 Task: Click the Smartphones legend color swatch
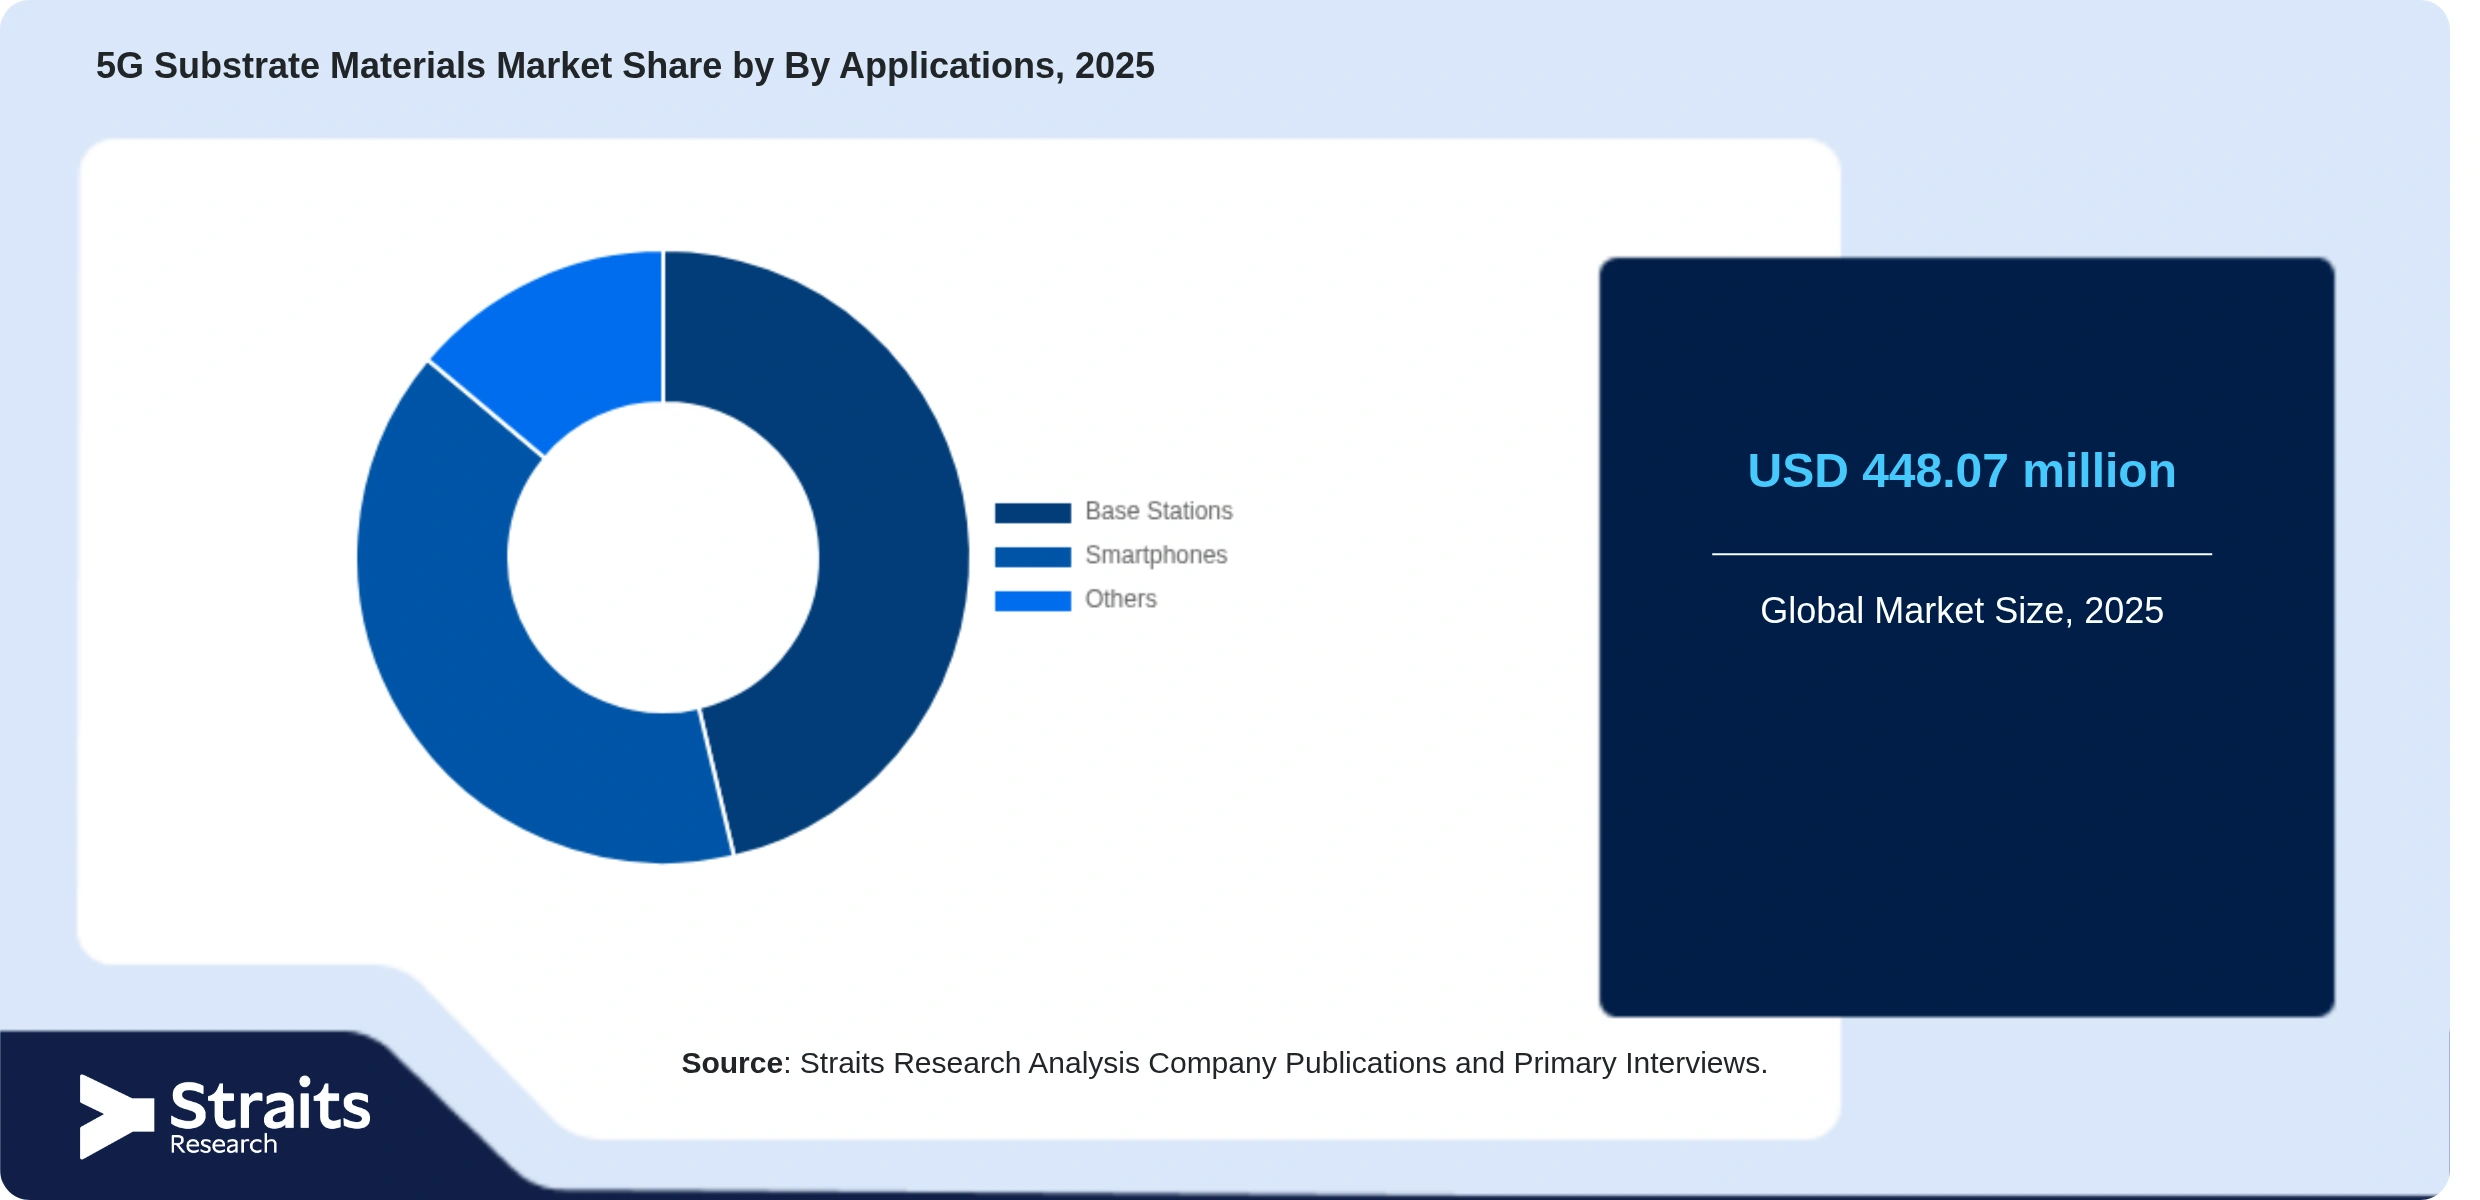point(1032,556)
